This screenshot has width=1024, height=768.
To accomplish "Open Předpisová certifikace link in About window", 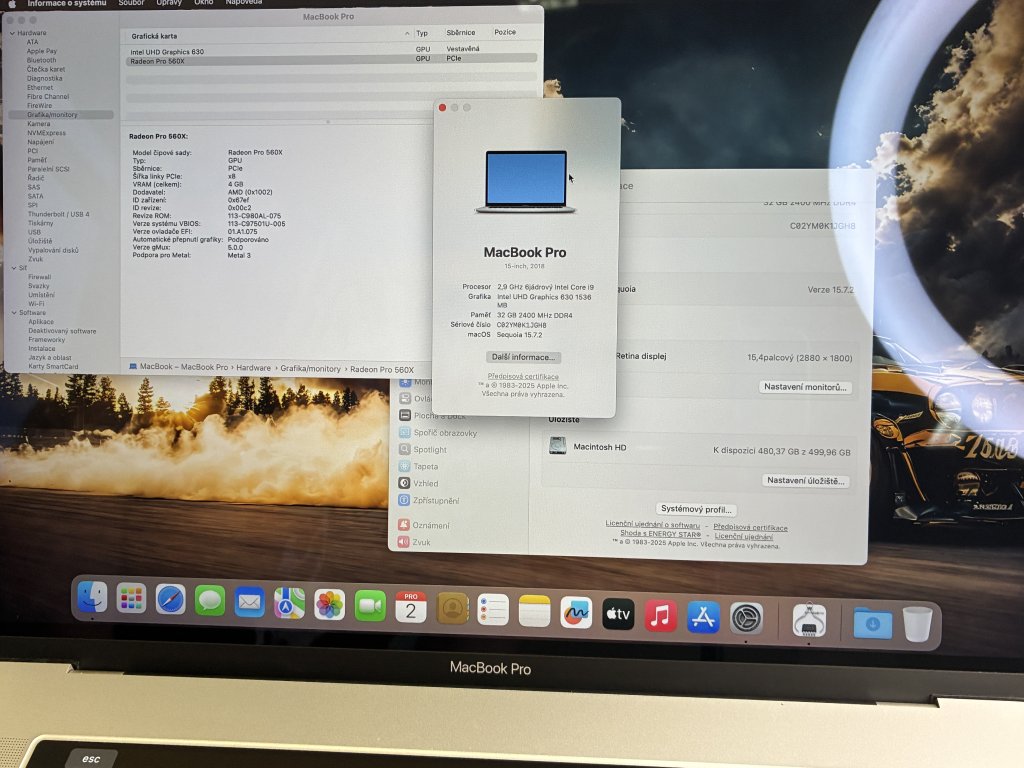I will tap(523, 376).
